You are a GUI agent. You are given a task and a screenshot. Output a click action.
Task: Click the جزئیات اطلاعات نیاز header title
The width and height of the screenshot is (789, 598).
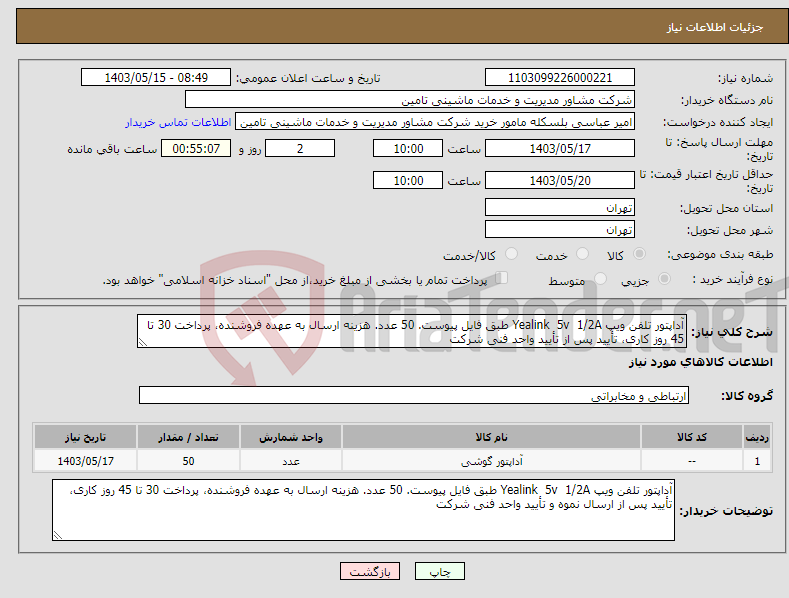715,27
